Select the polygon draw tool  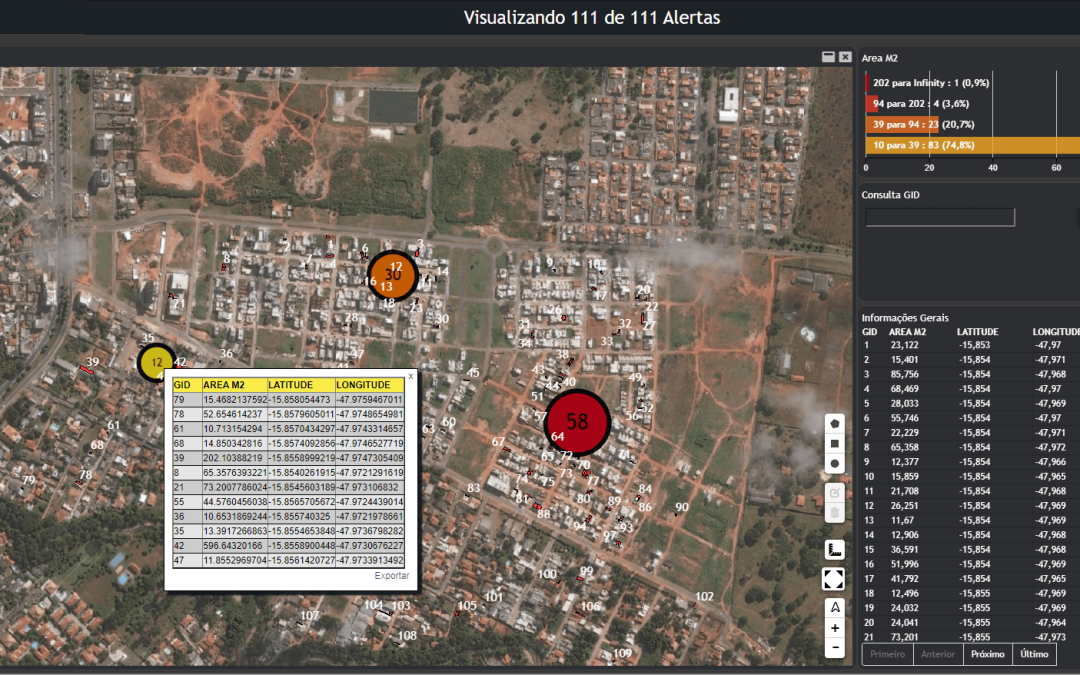click(x=835, y=422)
